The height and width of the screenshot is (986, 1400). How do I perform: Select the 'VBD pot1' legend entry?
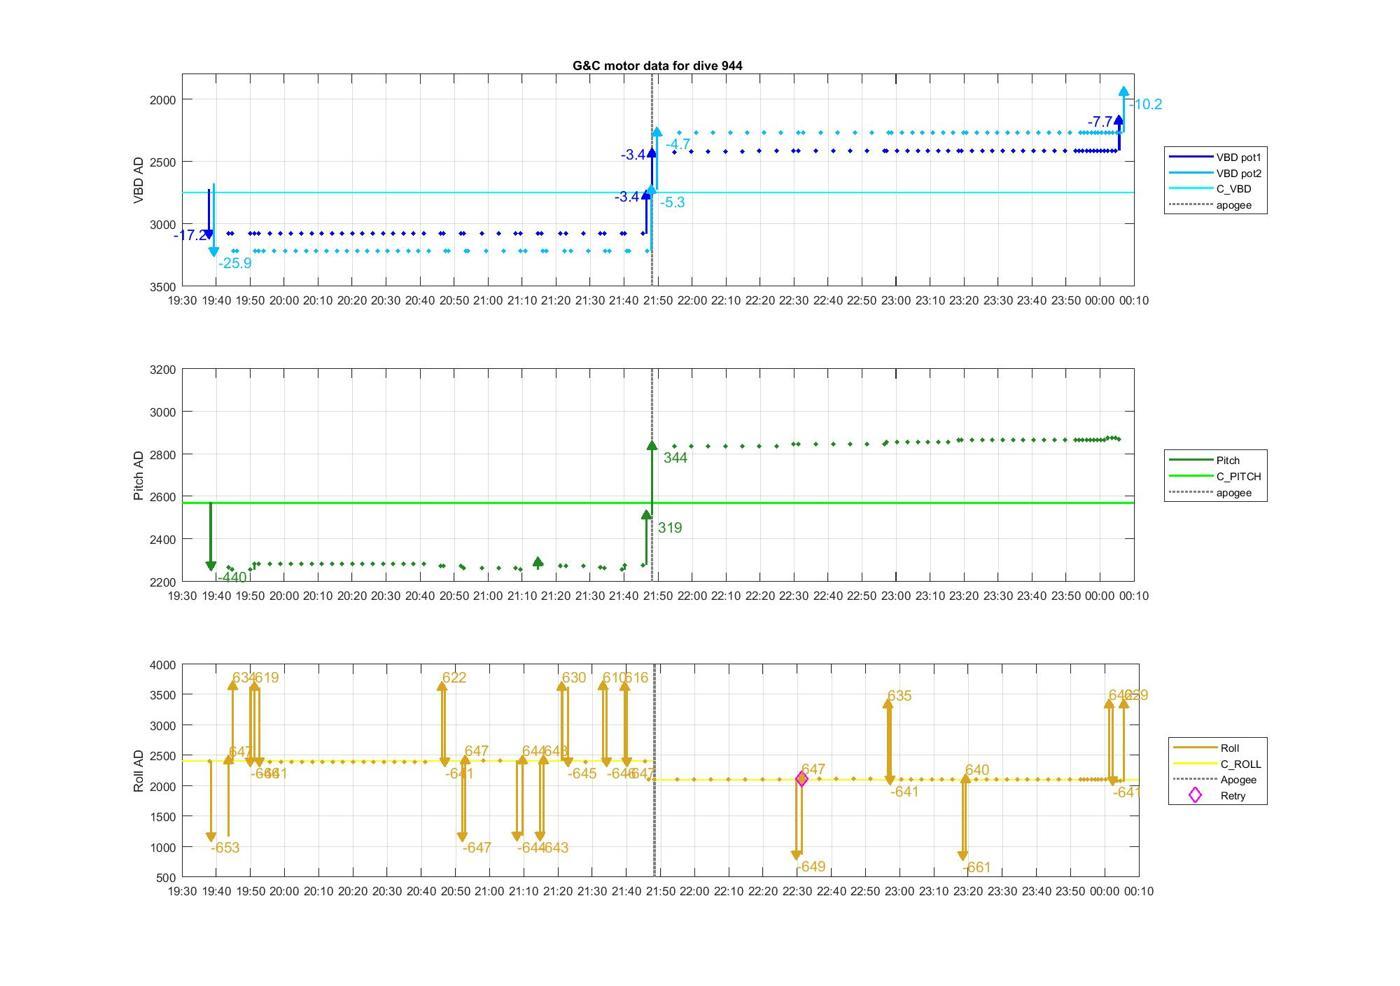1216,157
